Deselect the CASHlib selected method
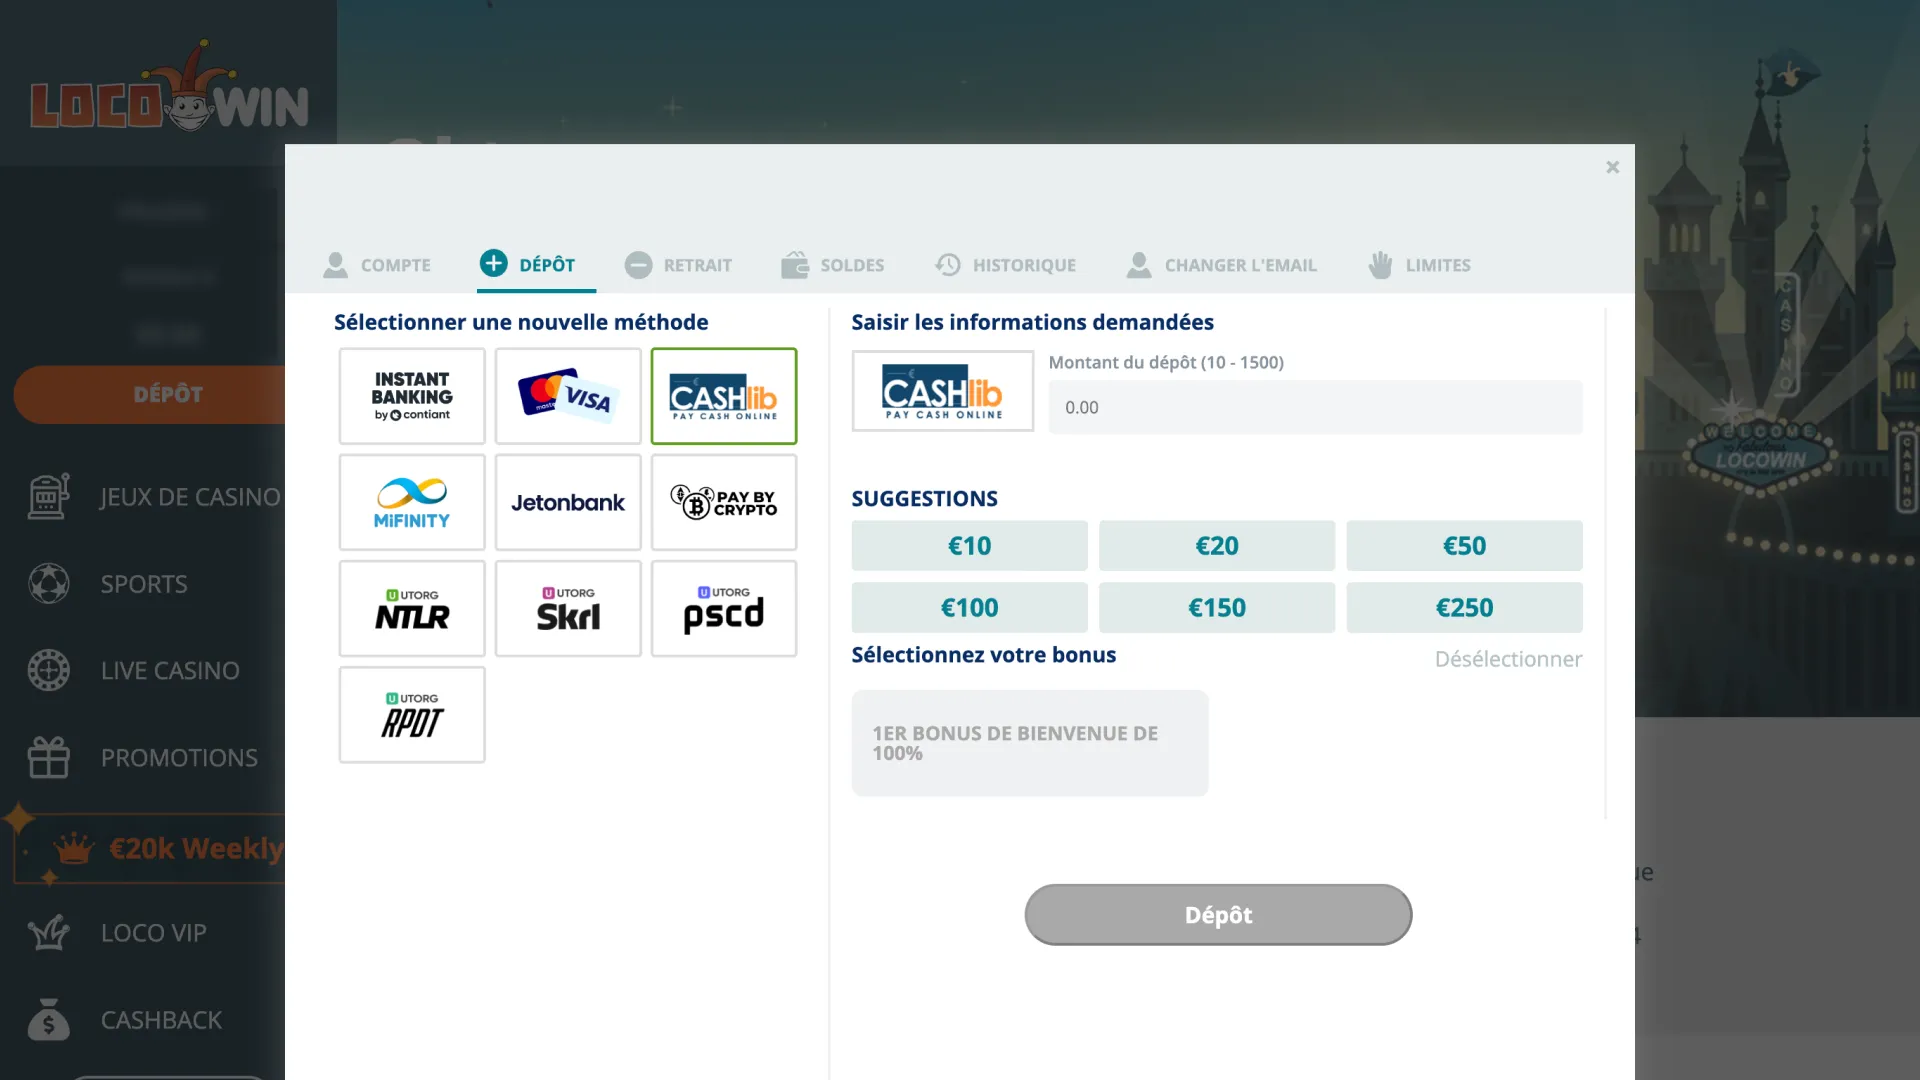 pos(723,396)
